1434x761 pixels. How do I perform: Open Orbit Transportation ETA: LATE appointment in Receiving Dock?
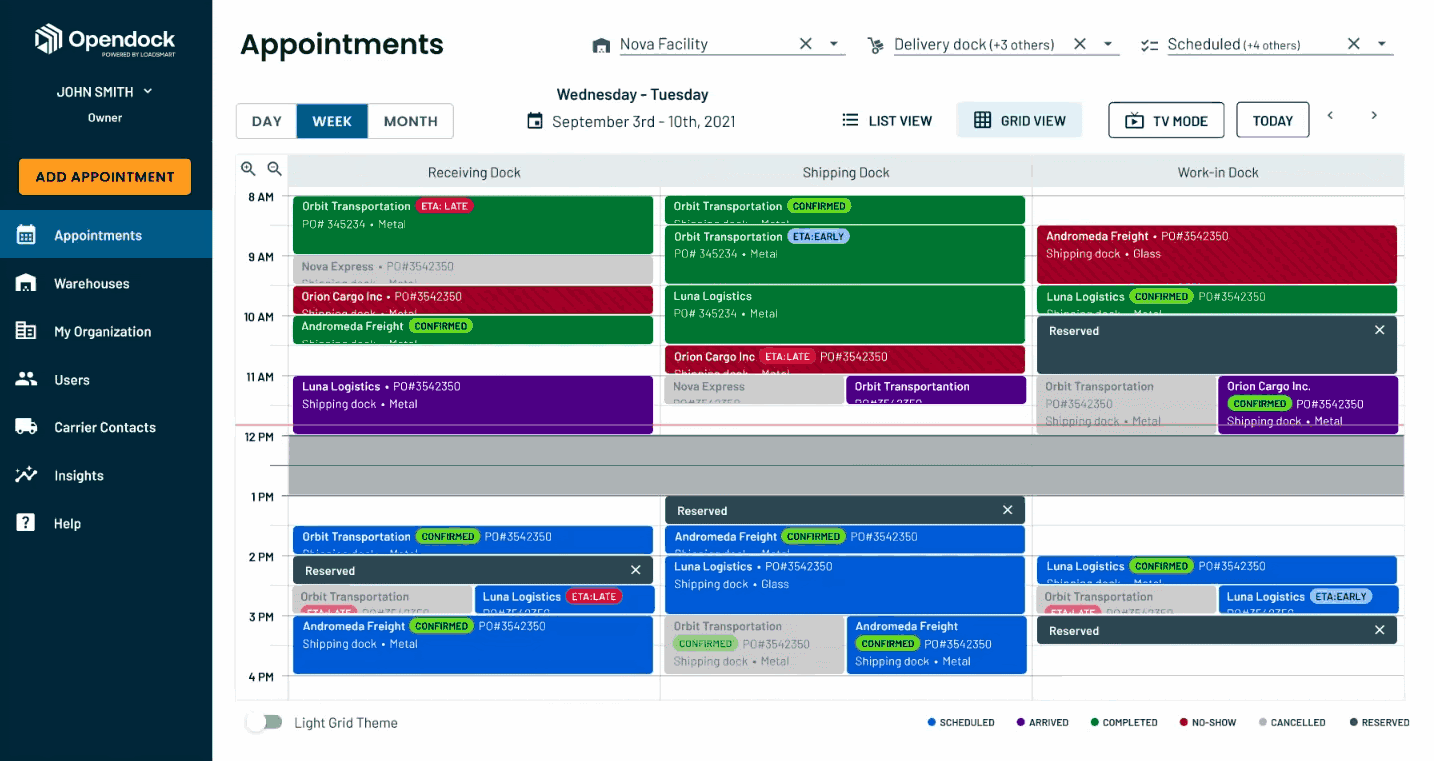[x=473, y=225]
